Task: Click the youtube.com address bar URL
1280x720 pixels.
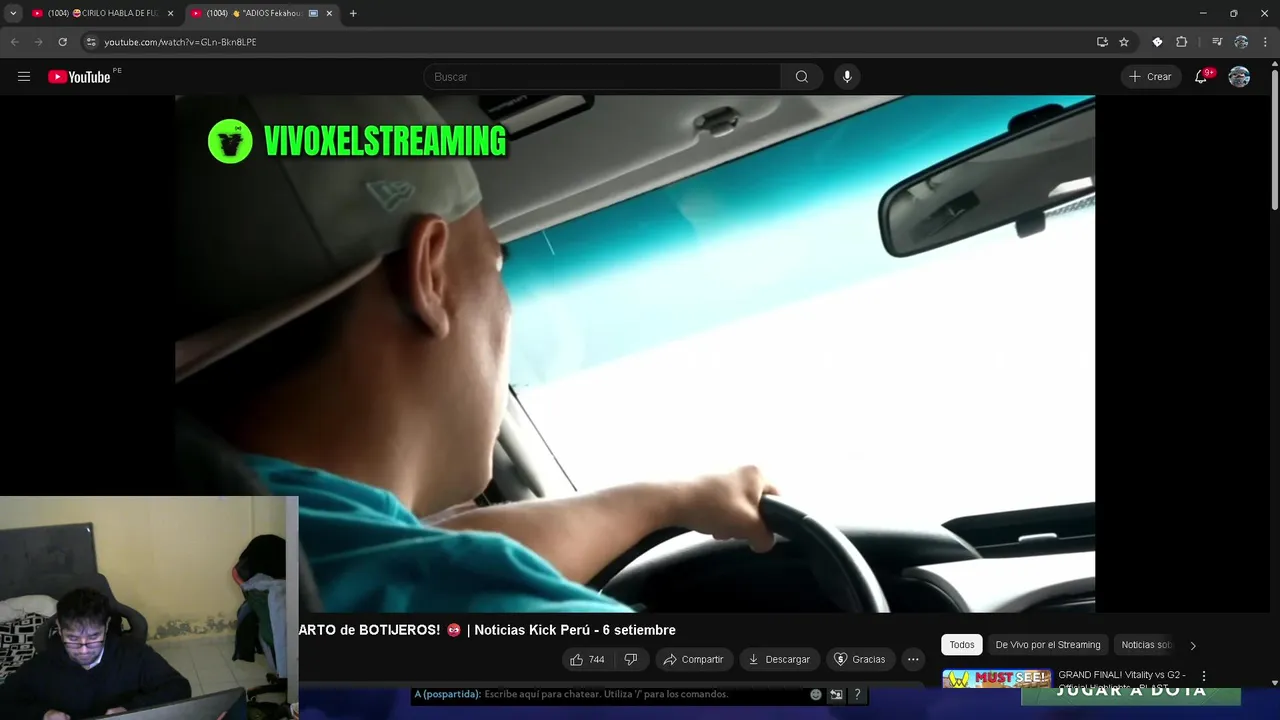Action: [180, 42]
